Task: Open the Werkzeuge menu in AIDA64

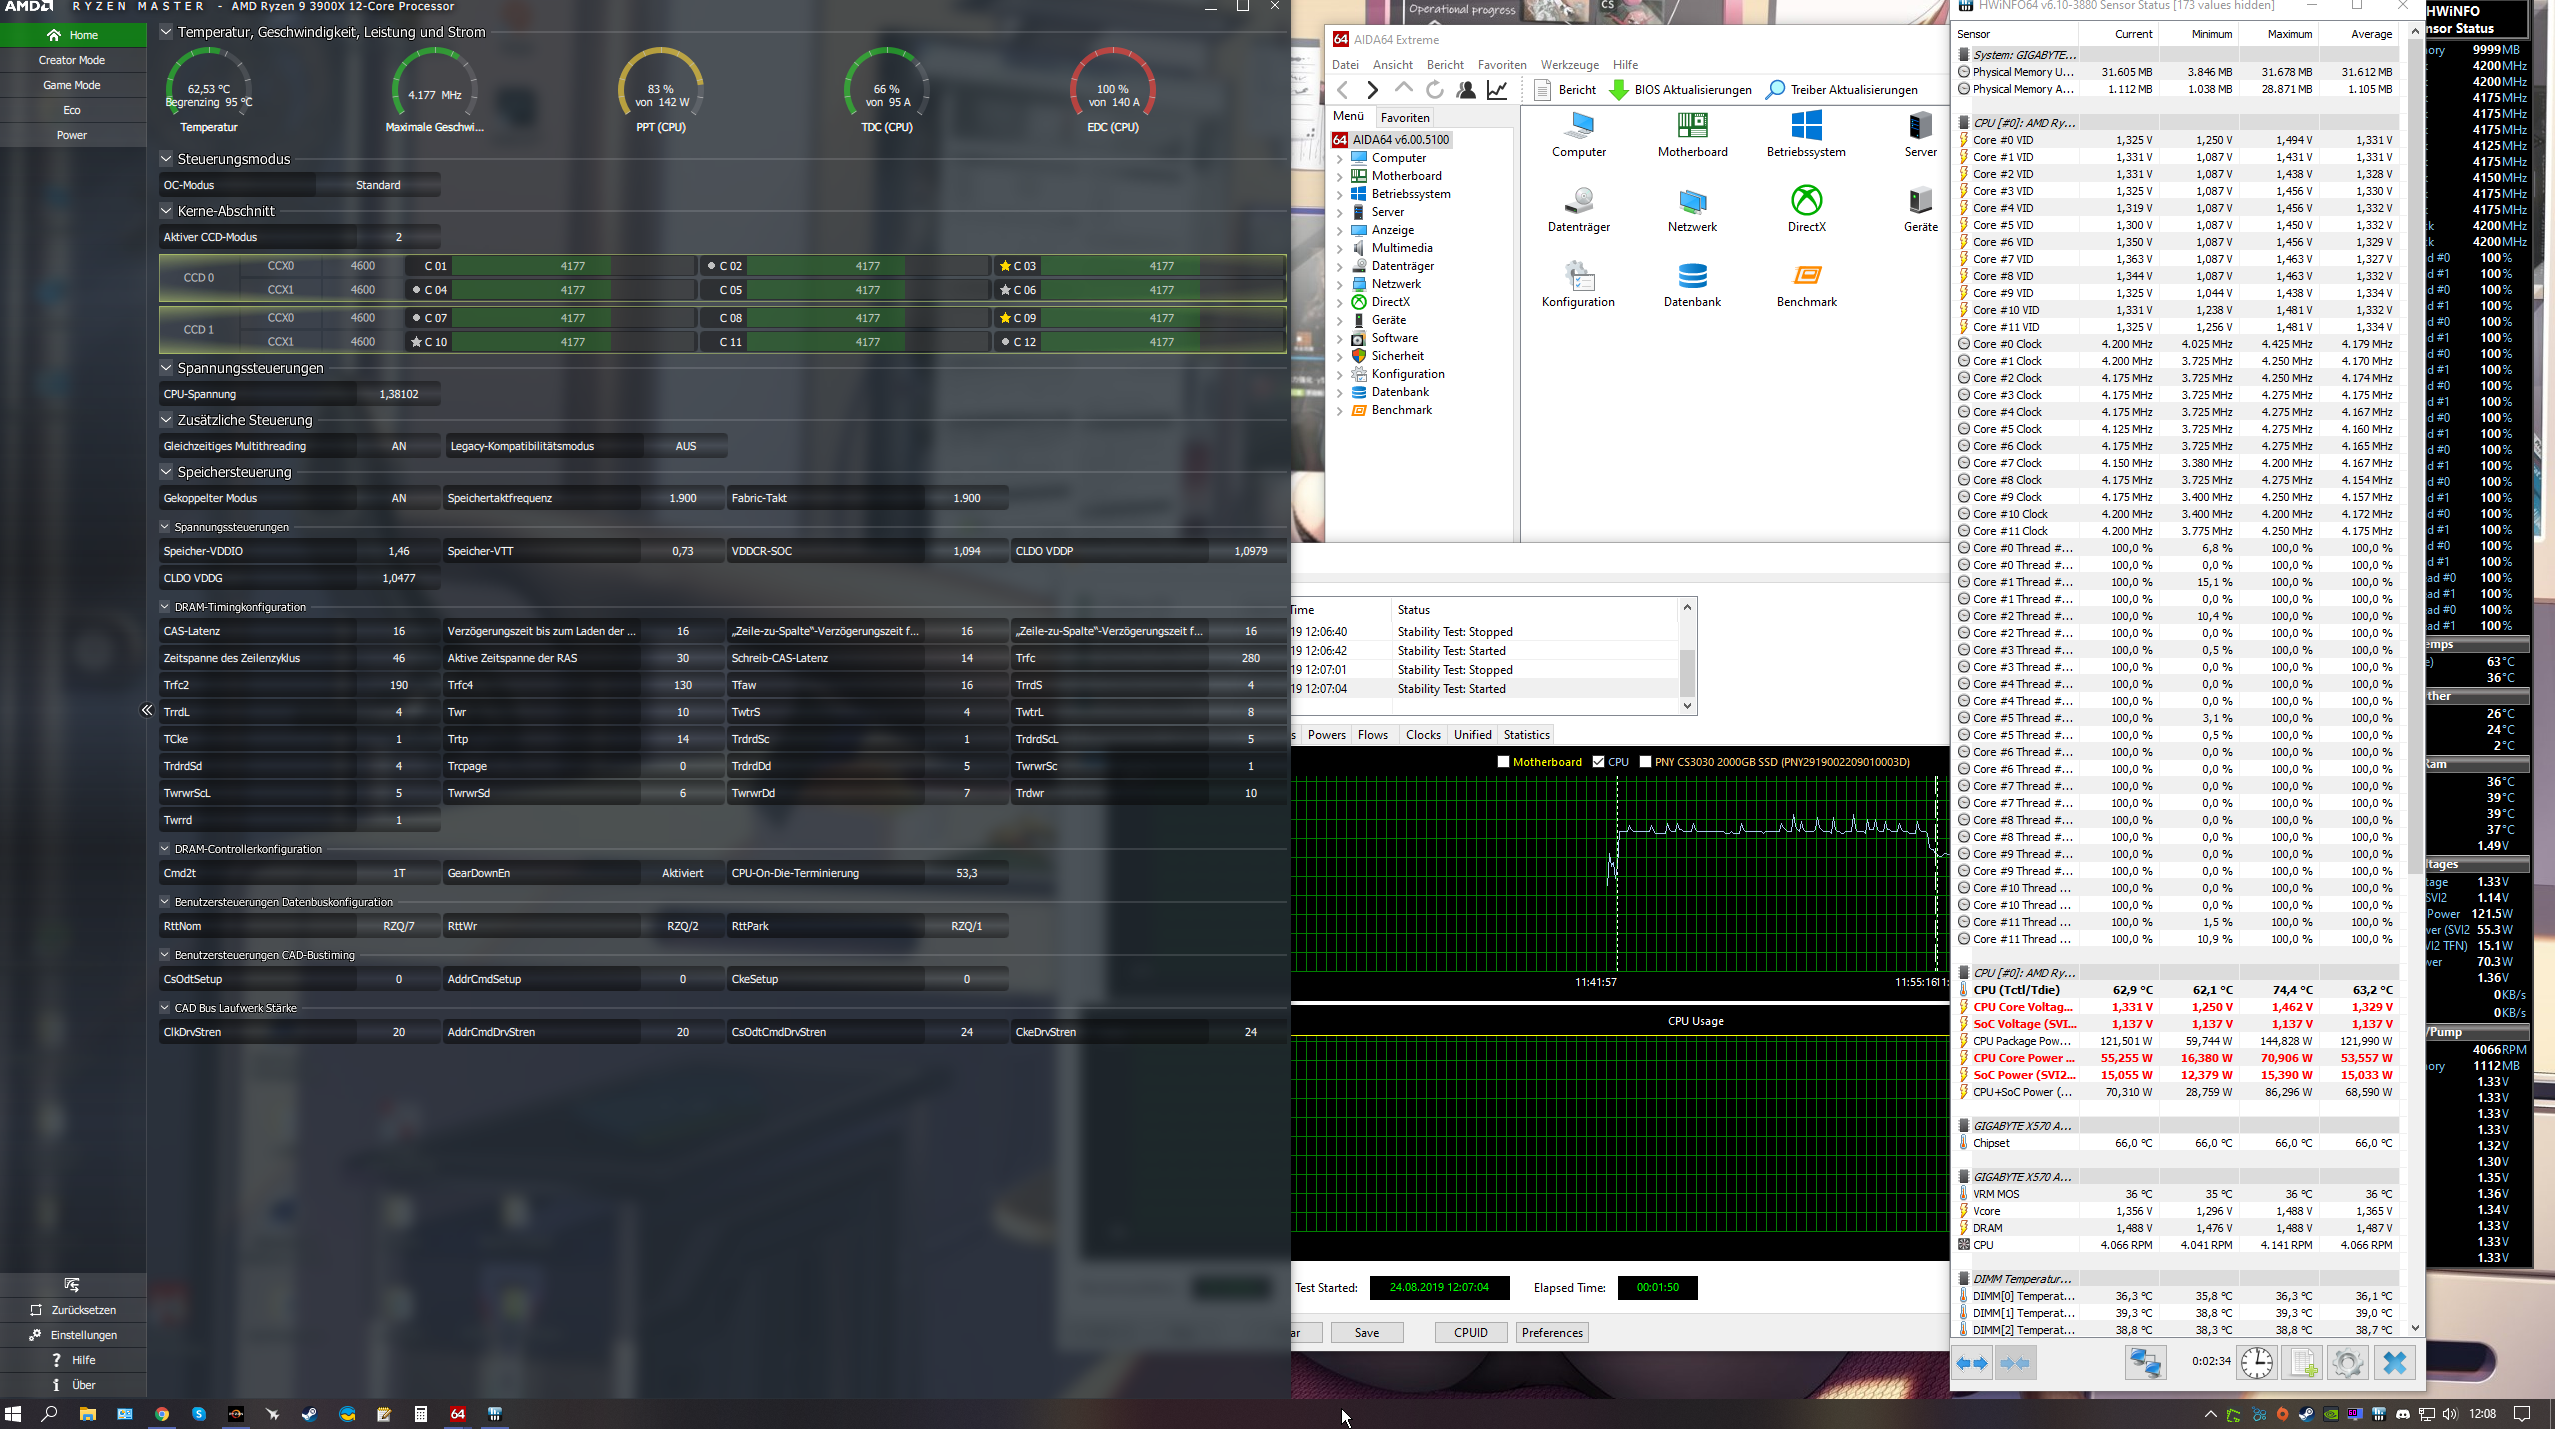Action: [x=1569, y=65]
